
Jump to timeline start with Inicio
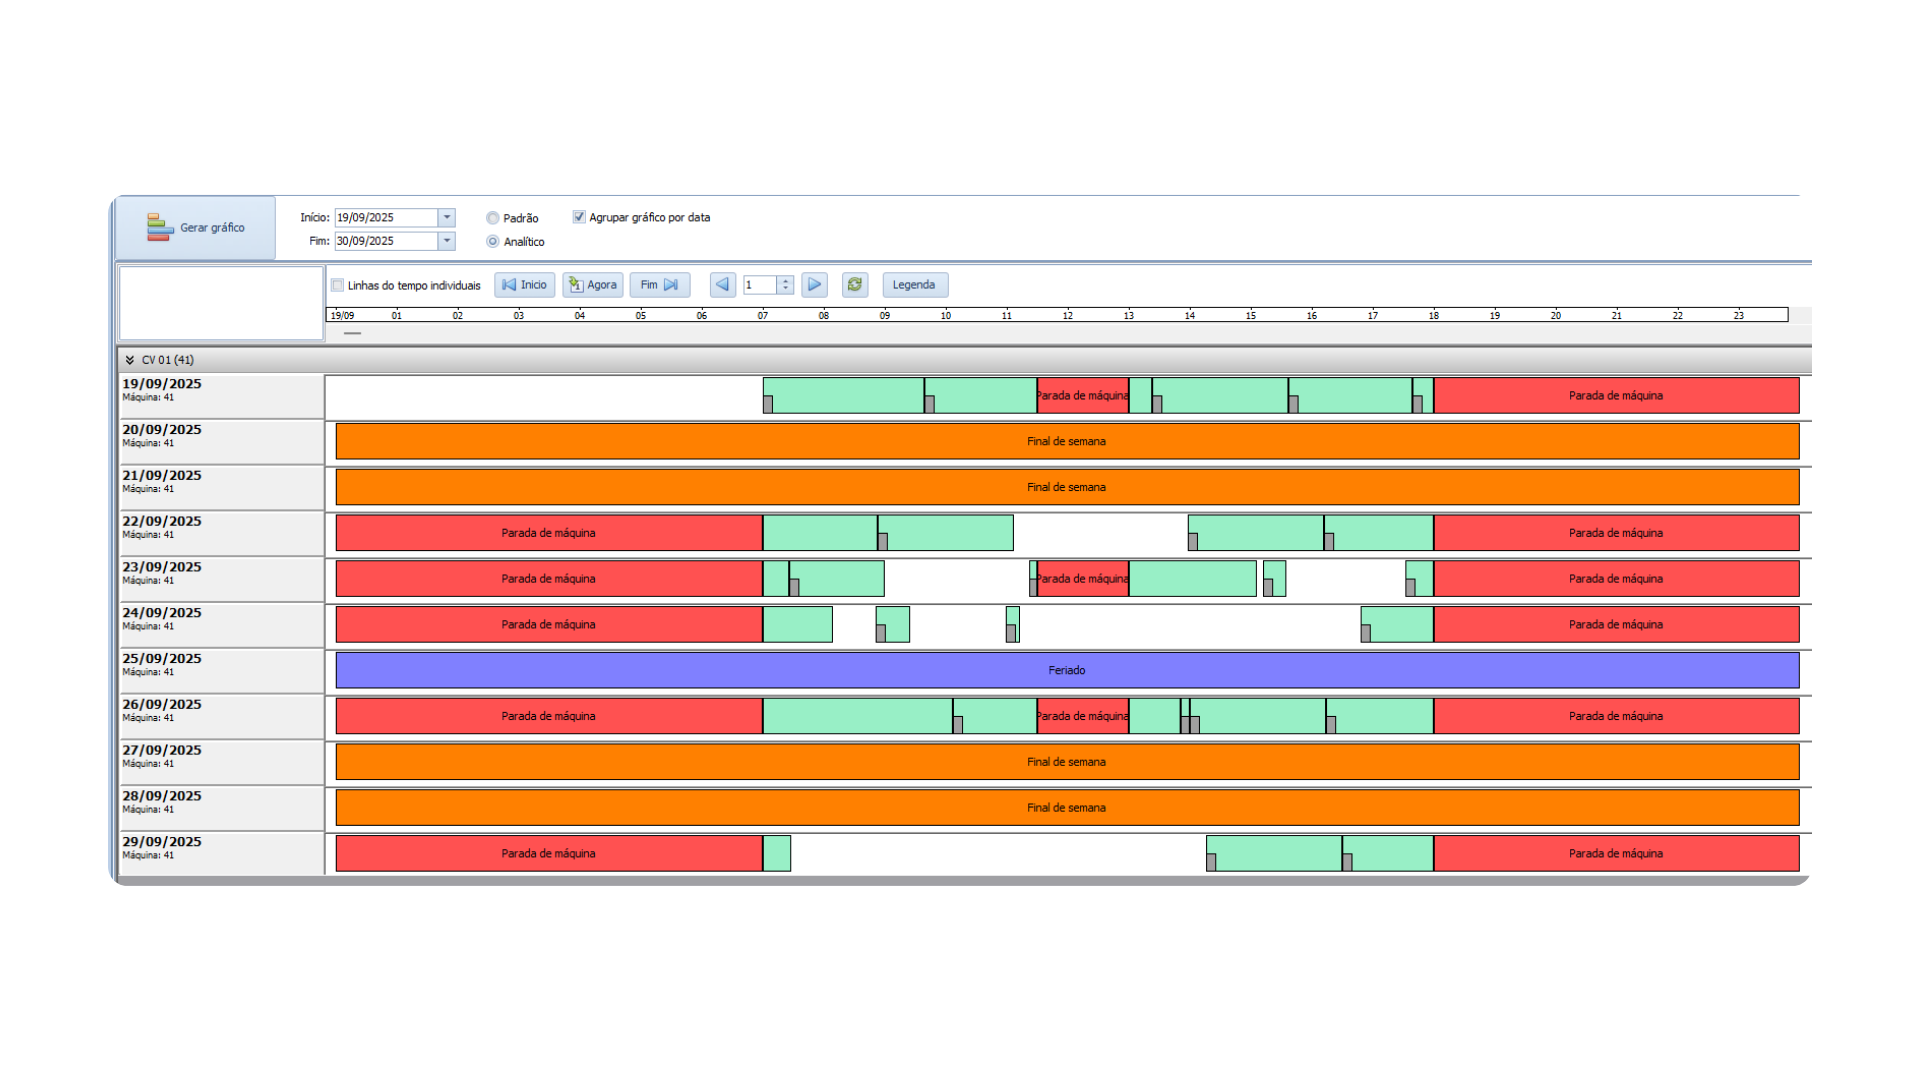(525, 285)
